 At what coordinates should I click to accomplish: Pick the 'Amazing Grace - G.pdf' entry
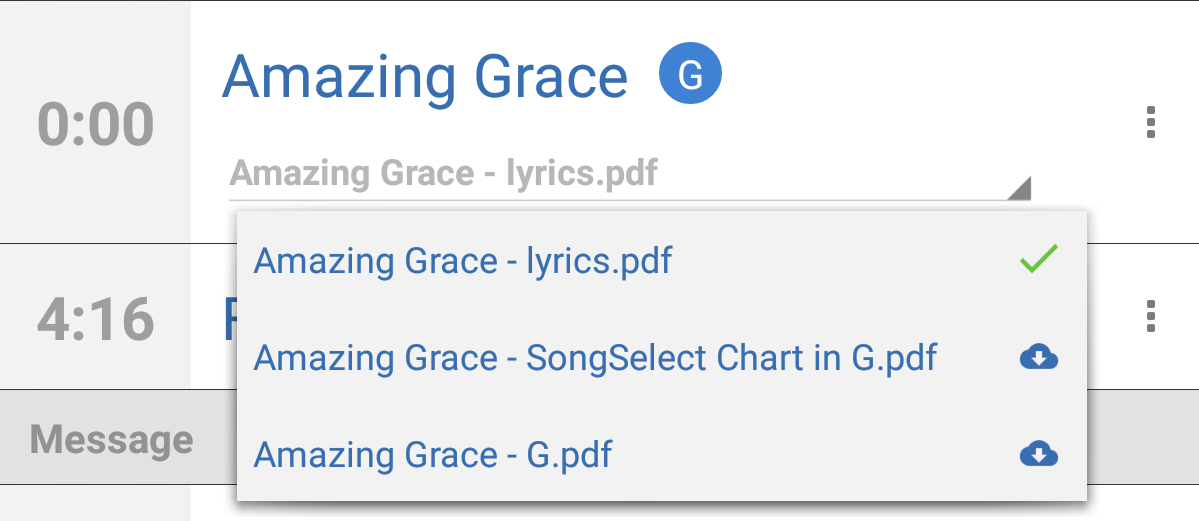pyautogui.click(x=433, y=455)
